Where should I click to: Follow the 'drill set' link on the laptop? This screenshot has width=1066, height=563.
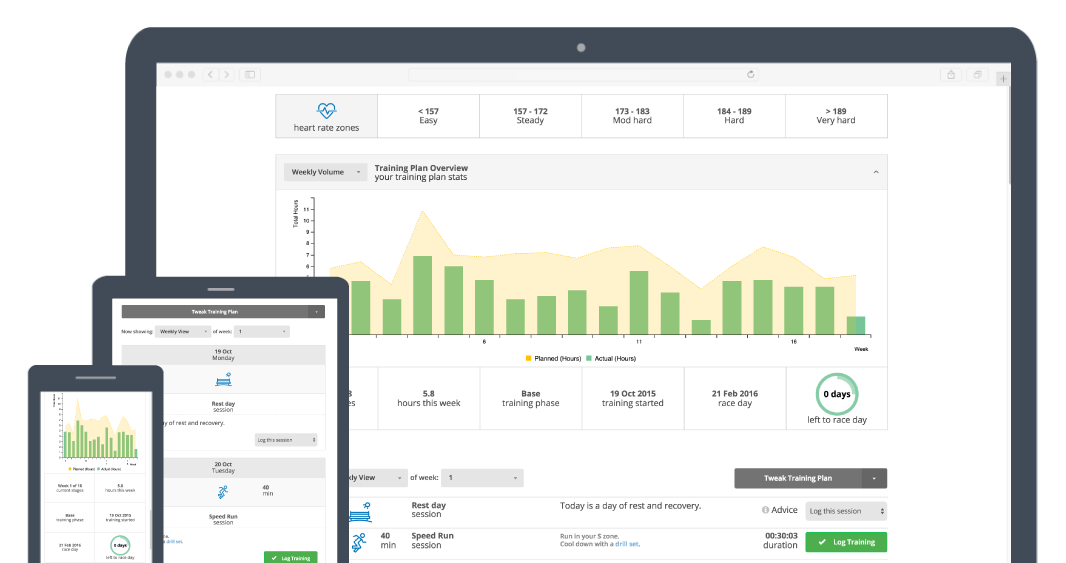click(x=627, y=544)
